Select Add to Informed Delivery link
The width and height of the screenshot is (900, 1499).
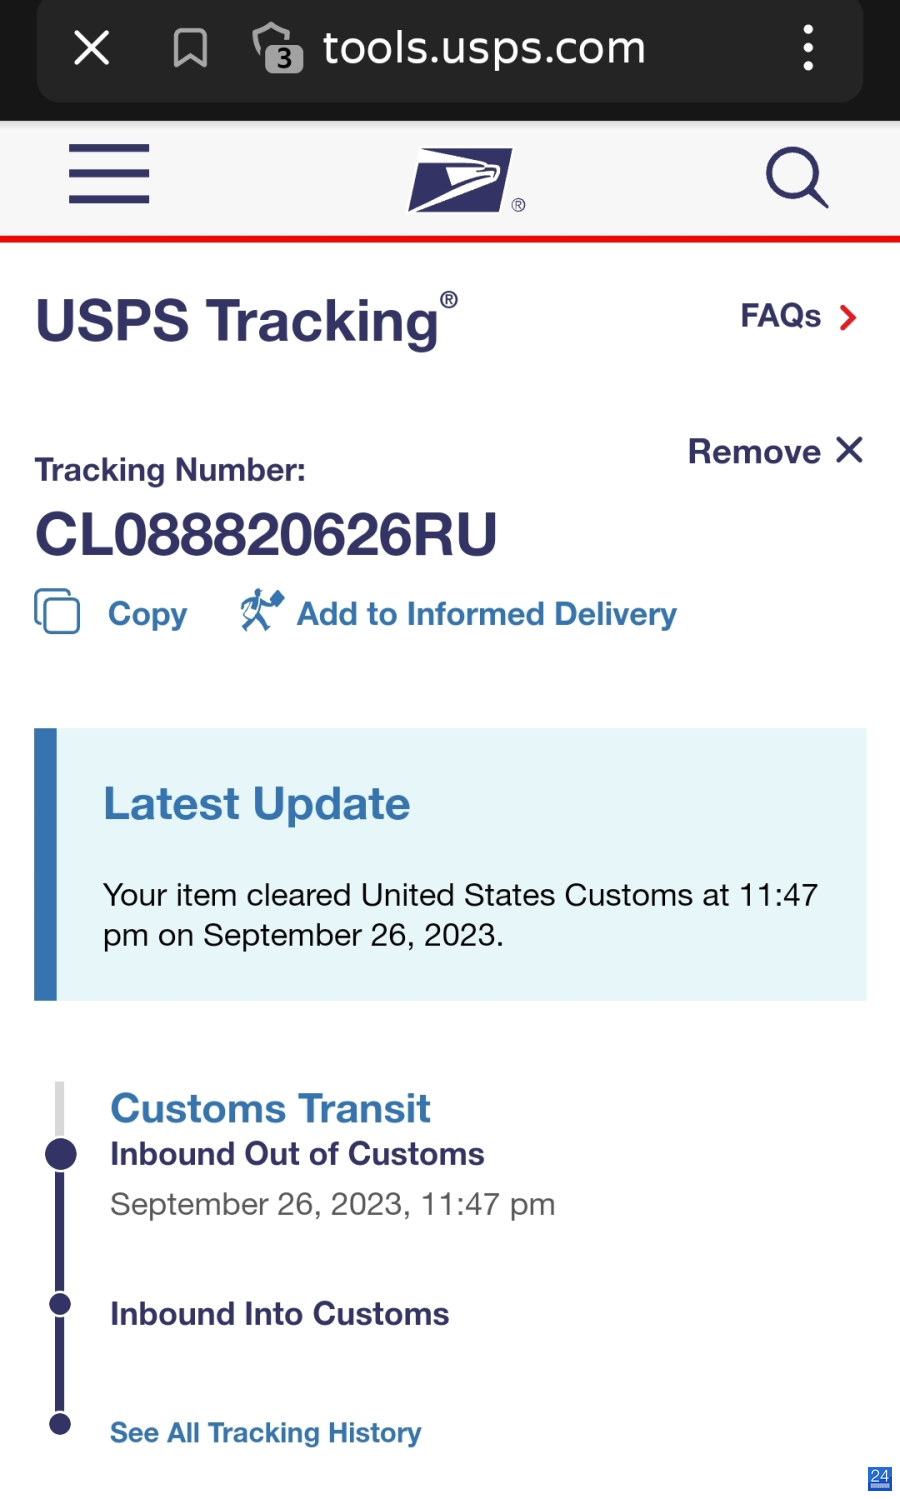click(487, 614)
